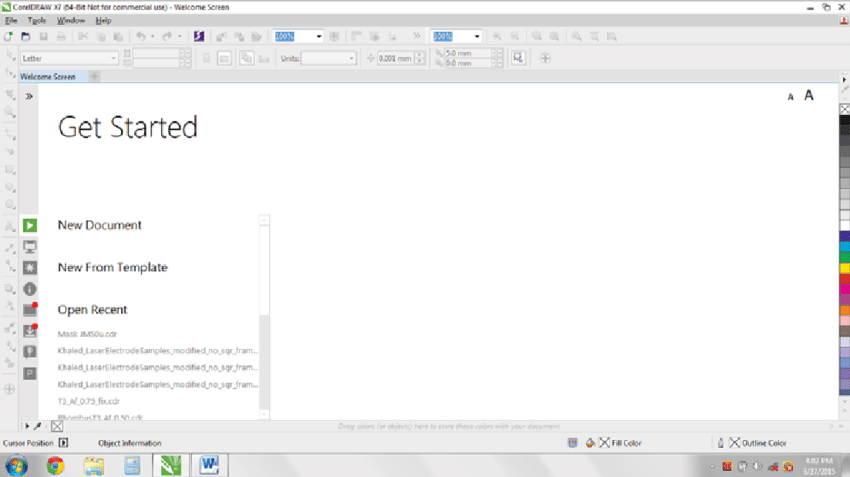The image size is (850, 477).
Task: Add a new document tab with plus
Action: pos(94,76)
